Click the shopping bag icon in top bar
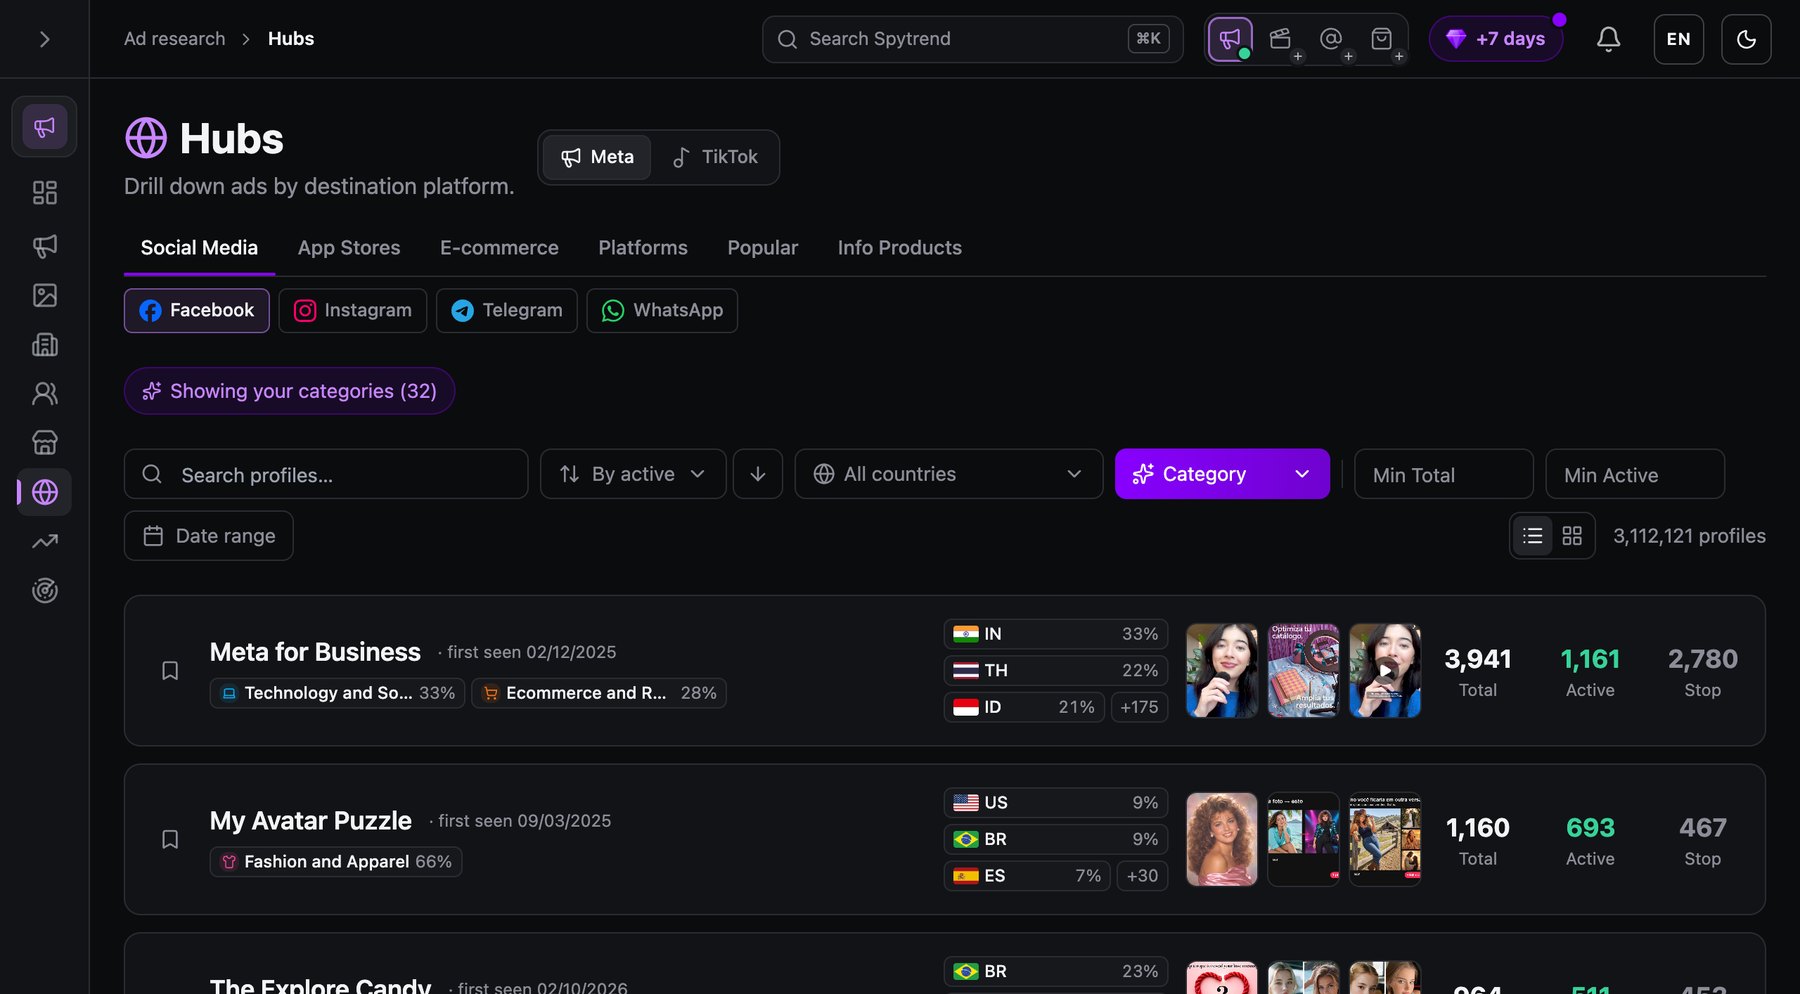 (x=1382, y=39)
